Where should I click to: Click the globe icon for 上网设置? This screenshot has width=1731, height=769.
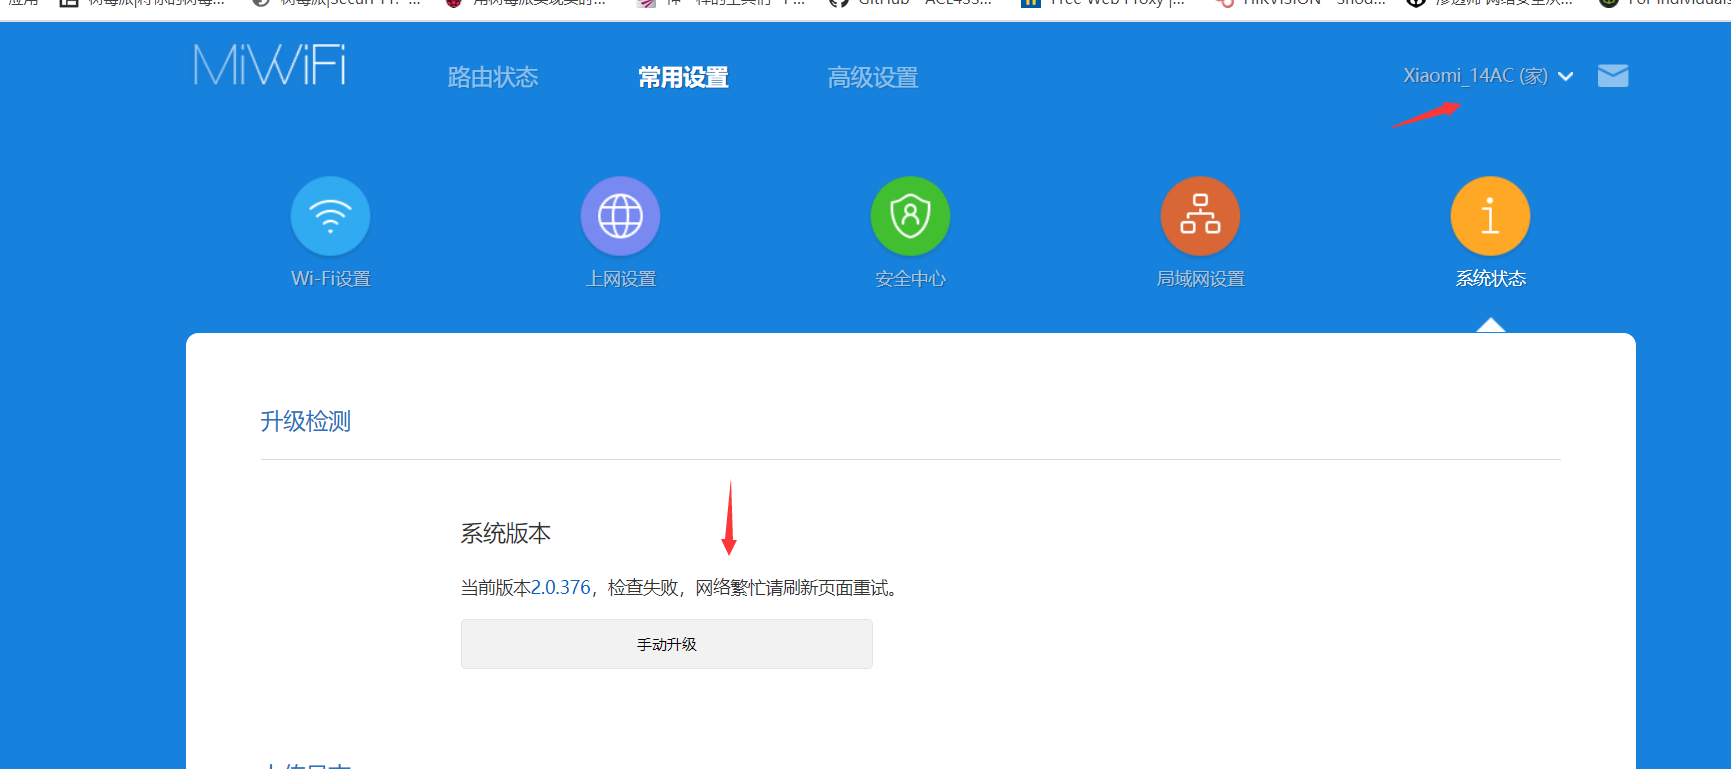pos(620,216)
